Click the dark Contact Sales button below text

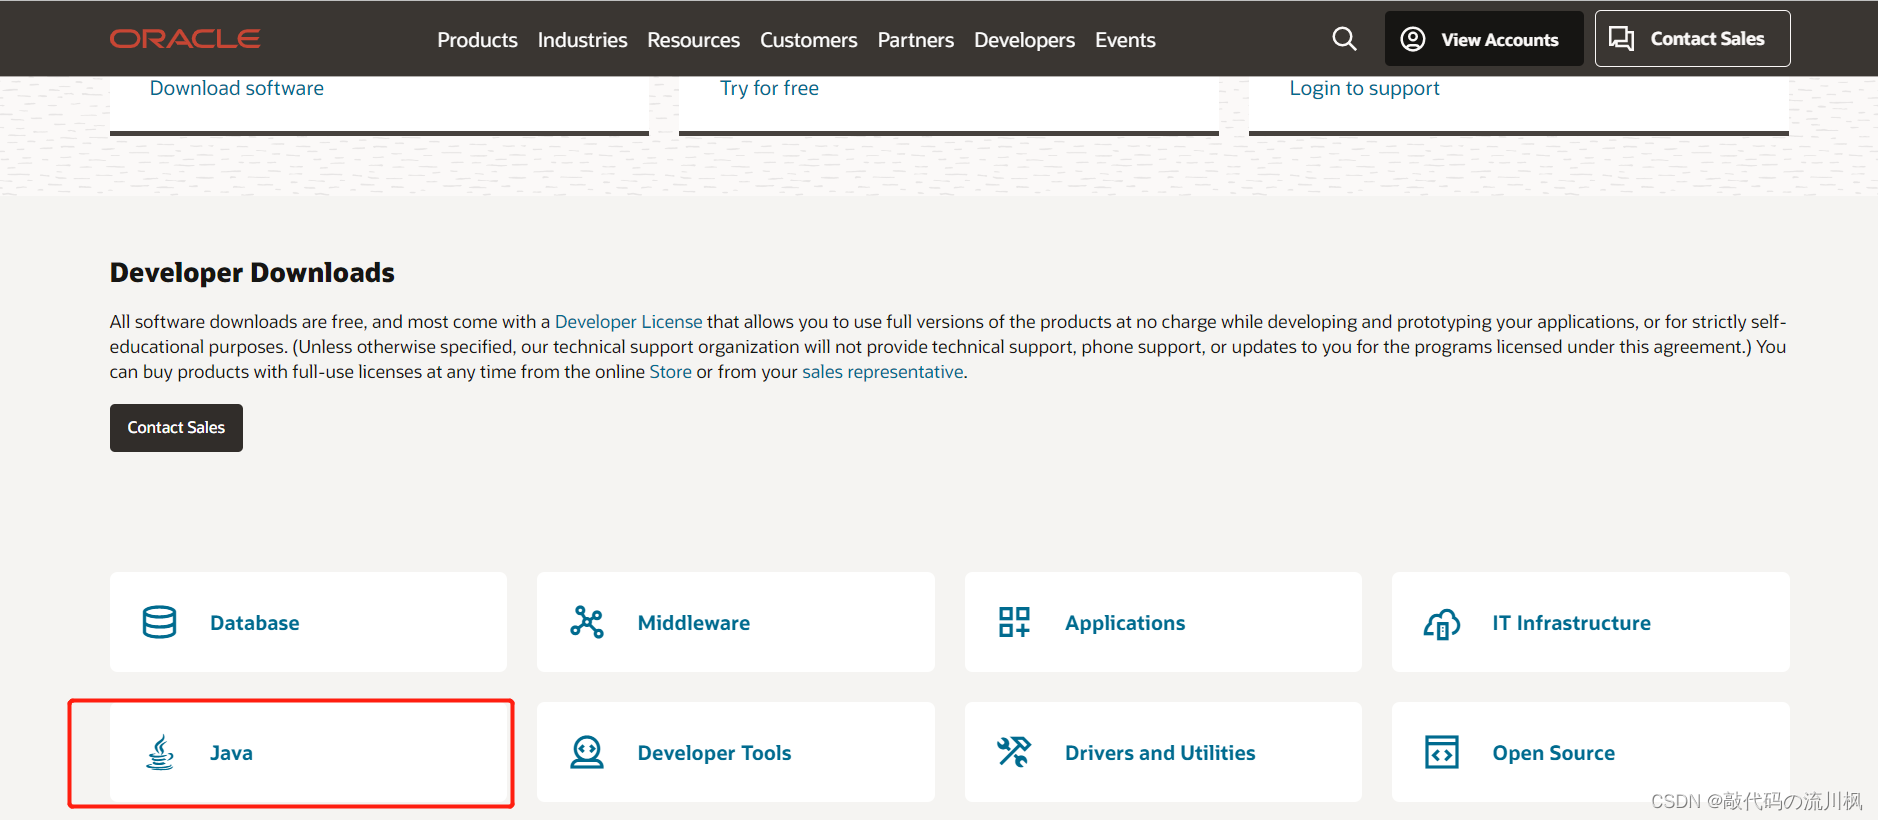pyautogui.click(x=176, y=428)
